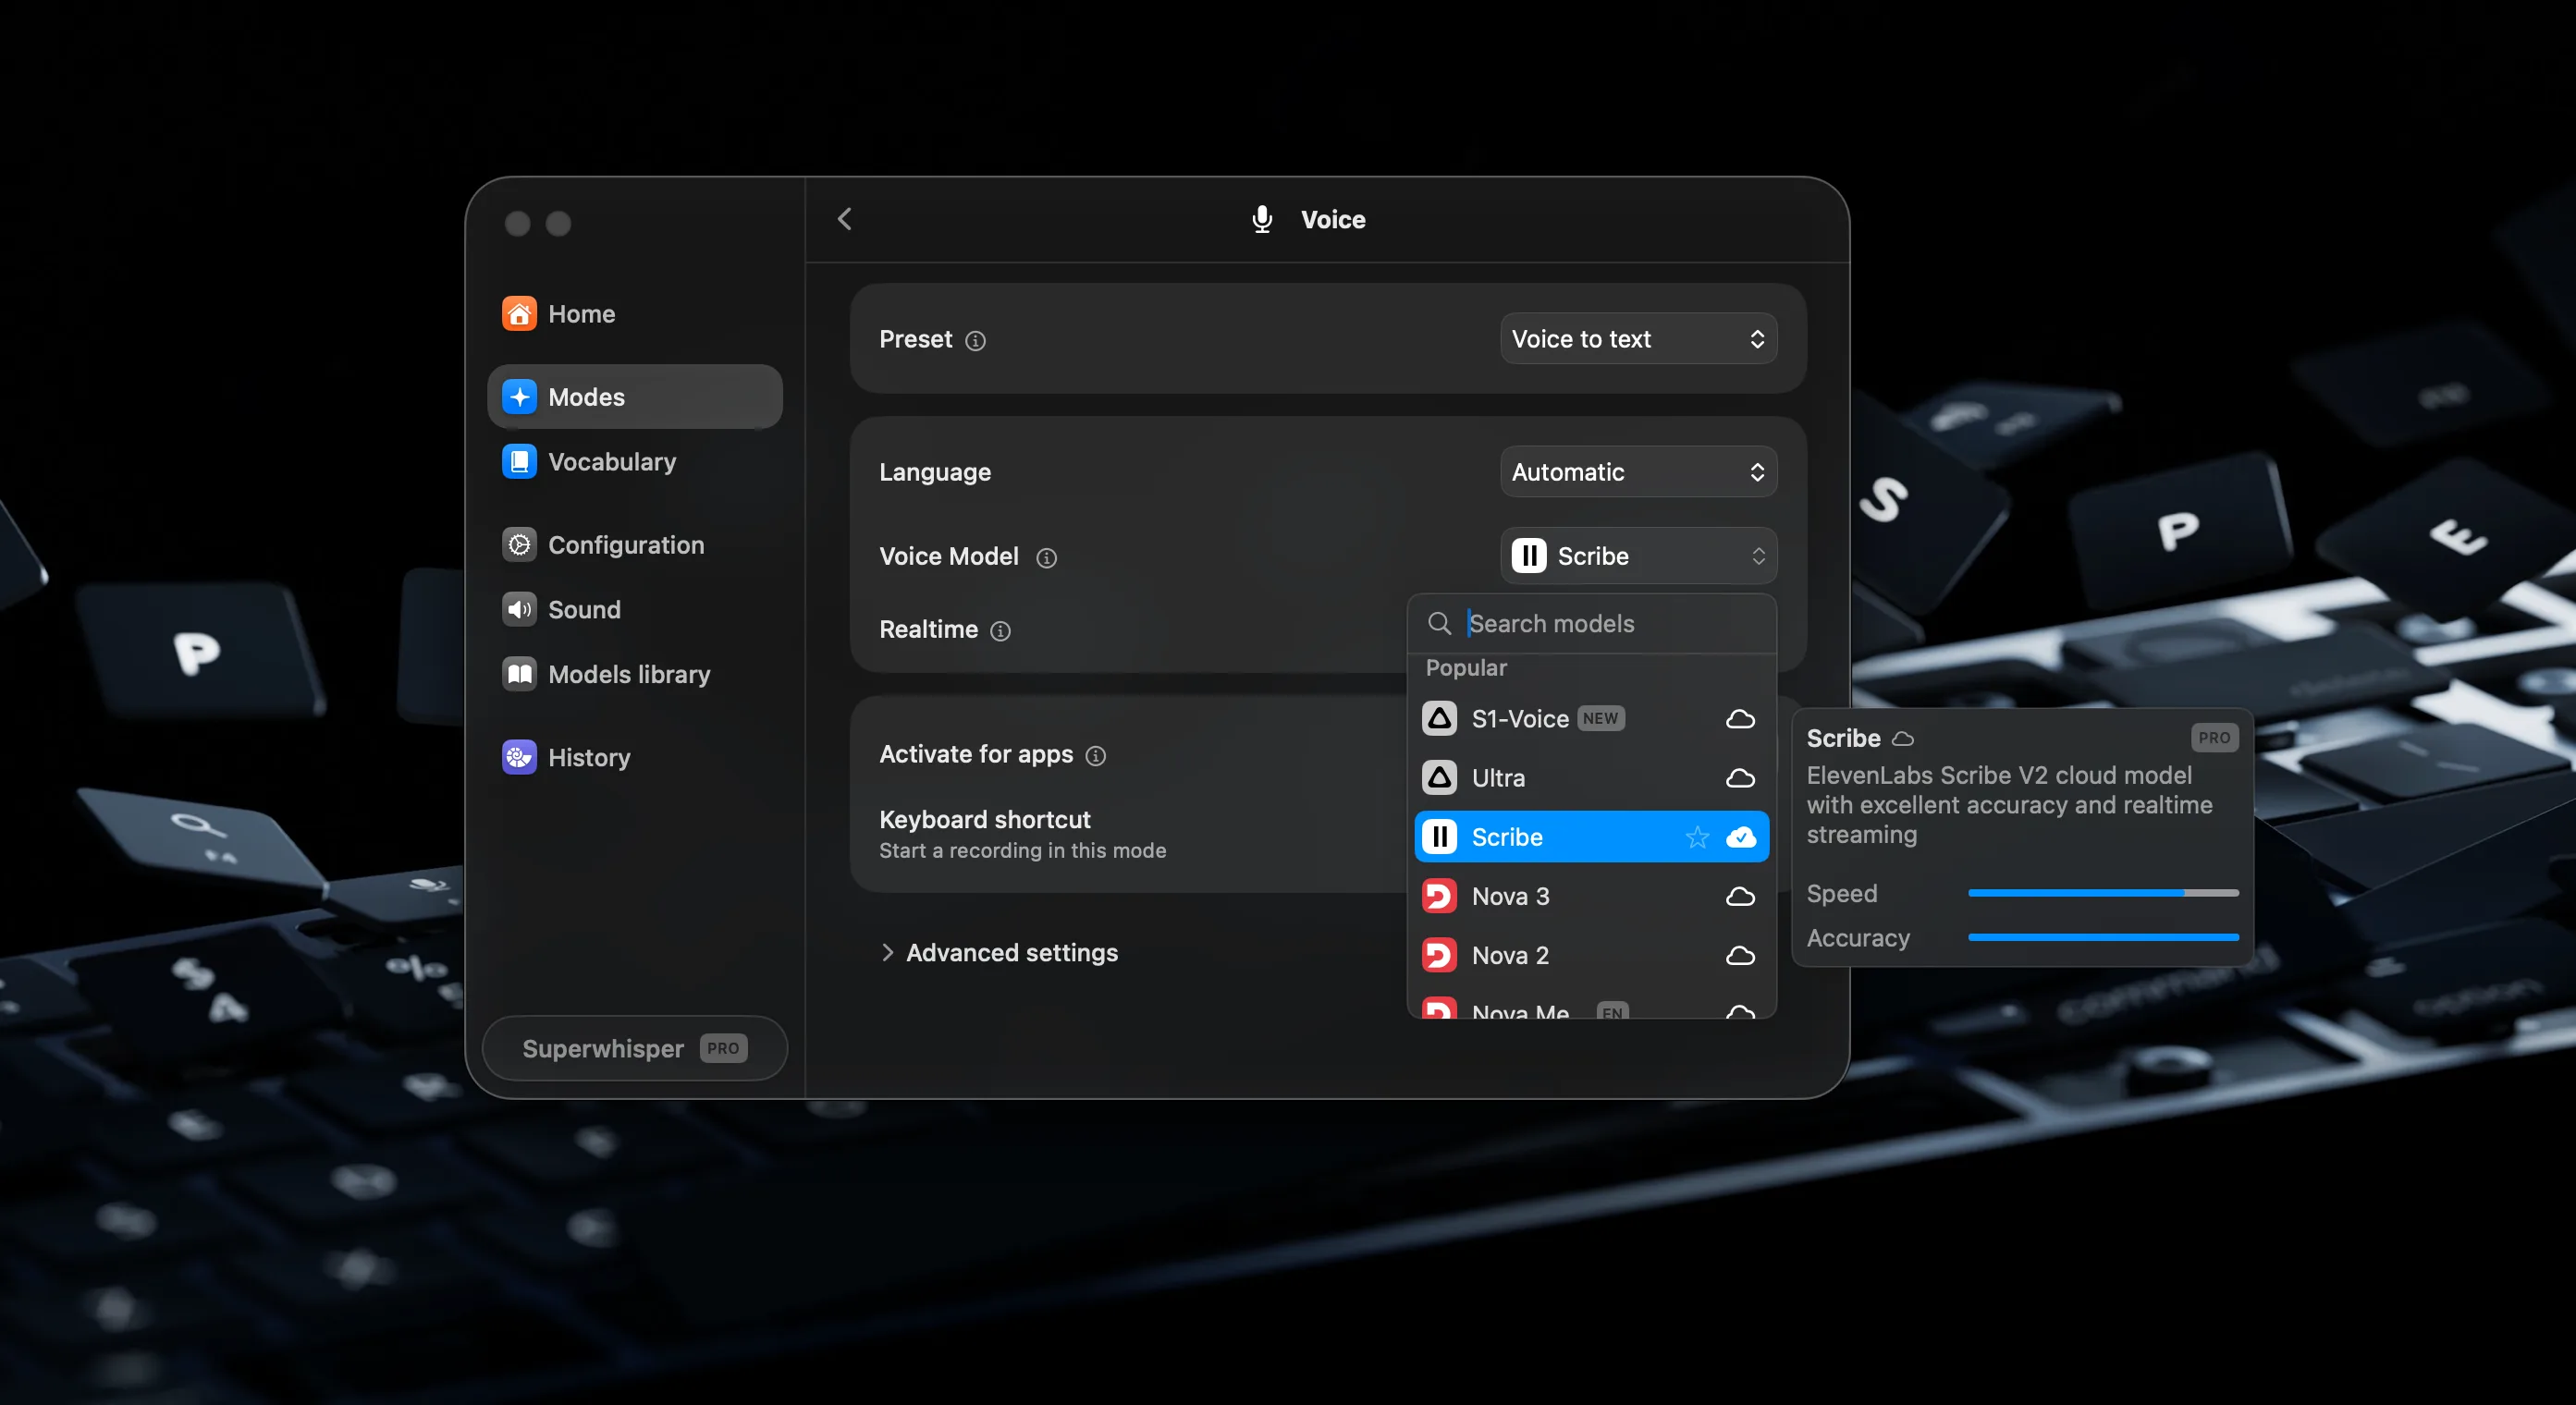Screen dimensions: 2576x1405
Task: Select the Nova 2 model
Action: (x=1591, y=955)
